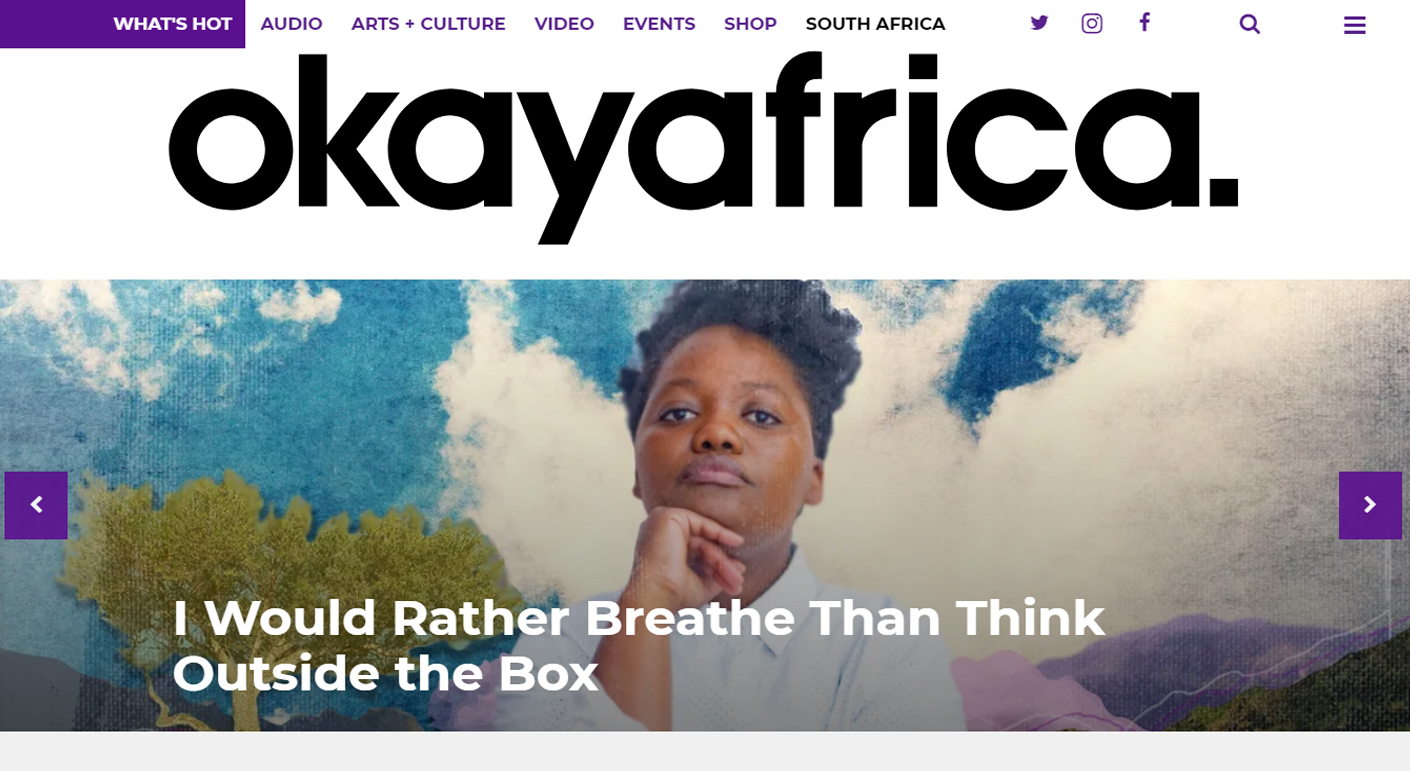Visit the SHOP link
Viewport: 1410px width, 771px height.
[750, 24]
